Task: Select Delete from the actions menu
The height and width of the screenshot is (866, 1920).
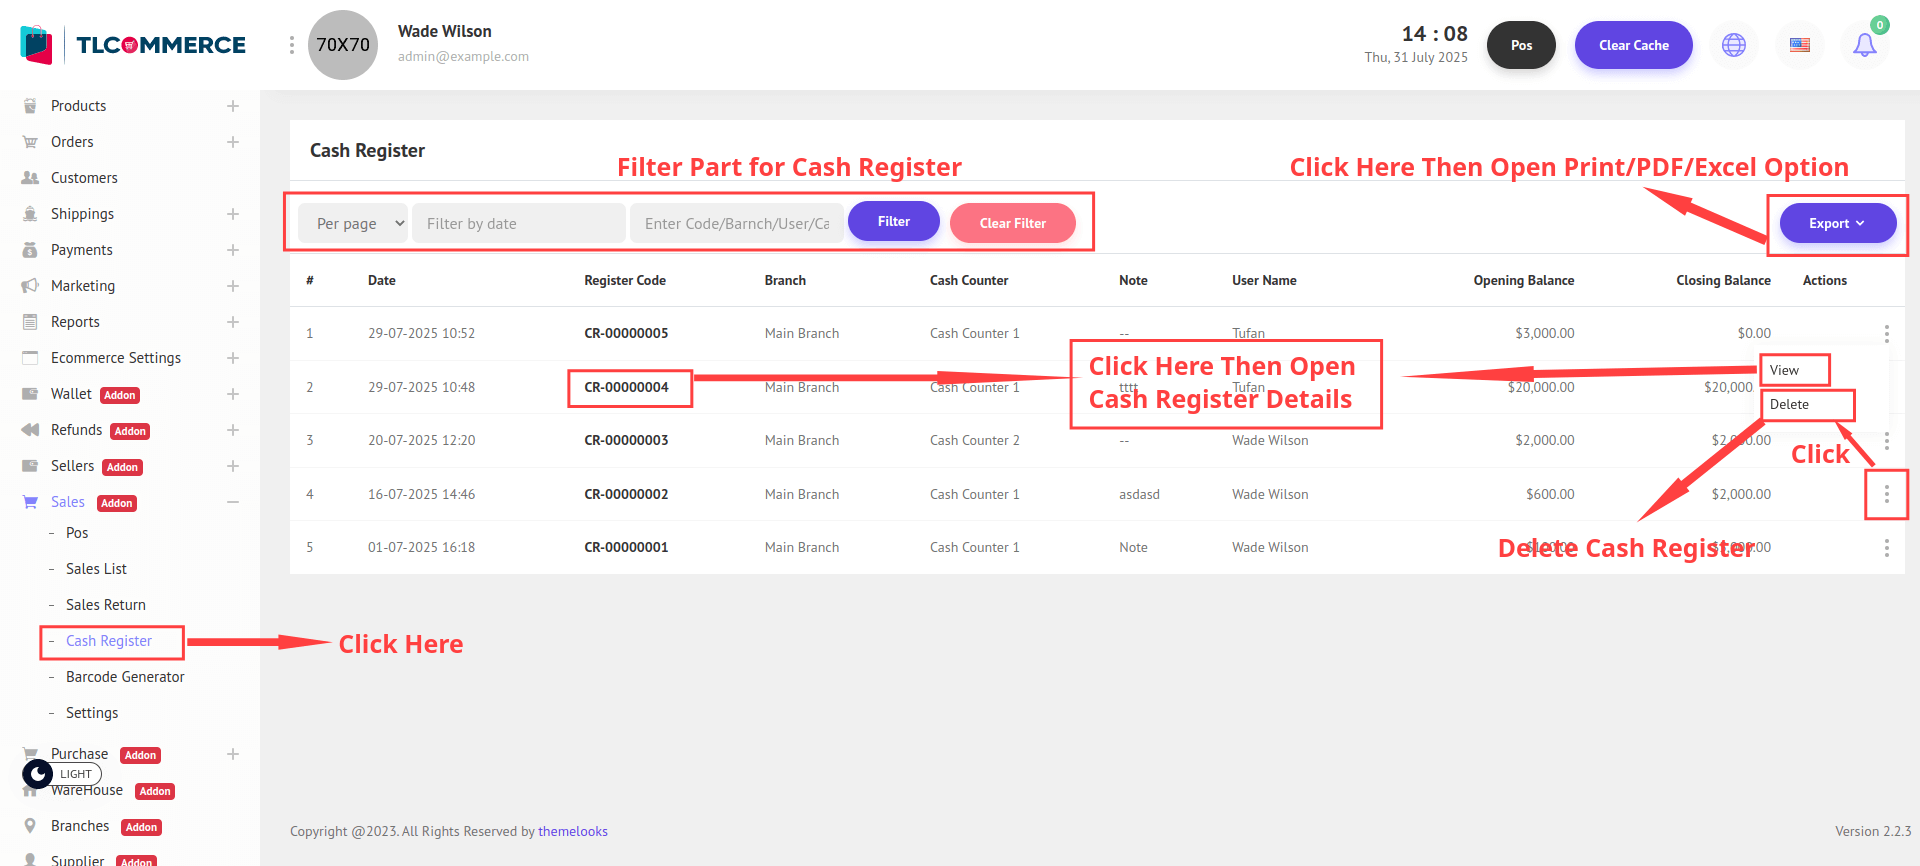Action: pyautogui.click(x=1789, y=405)
